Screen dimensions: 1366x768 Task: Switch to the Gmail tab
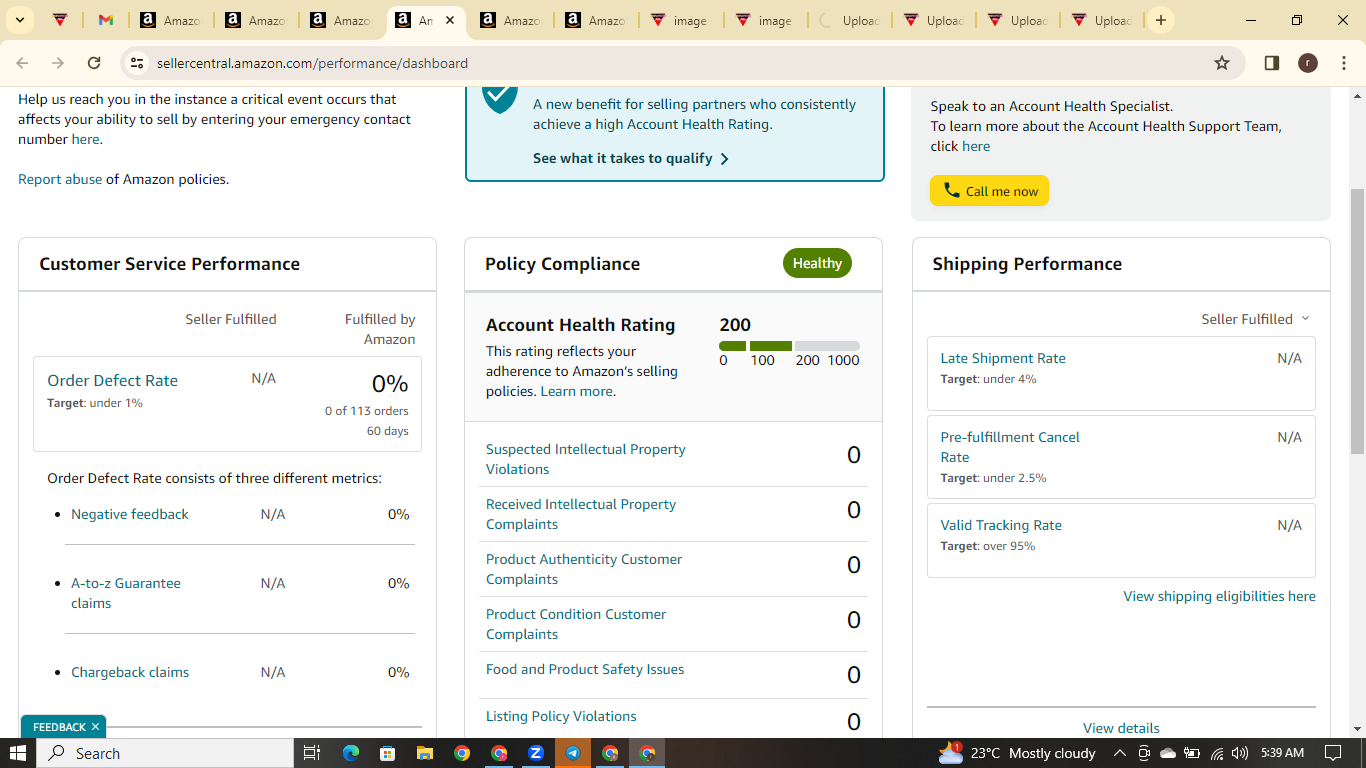click(x=106, y=20)
